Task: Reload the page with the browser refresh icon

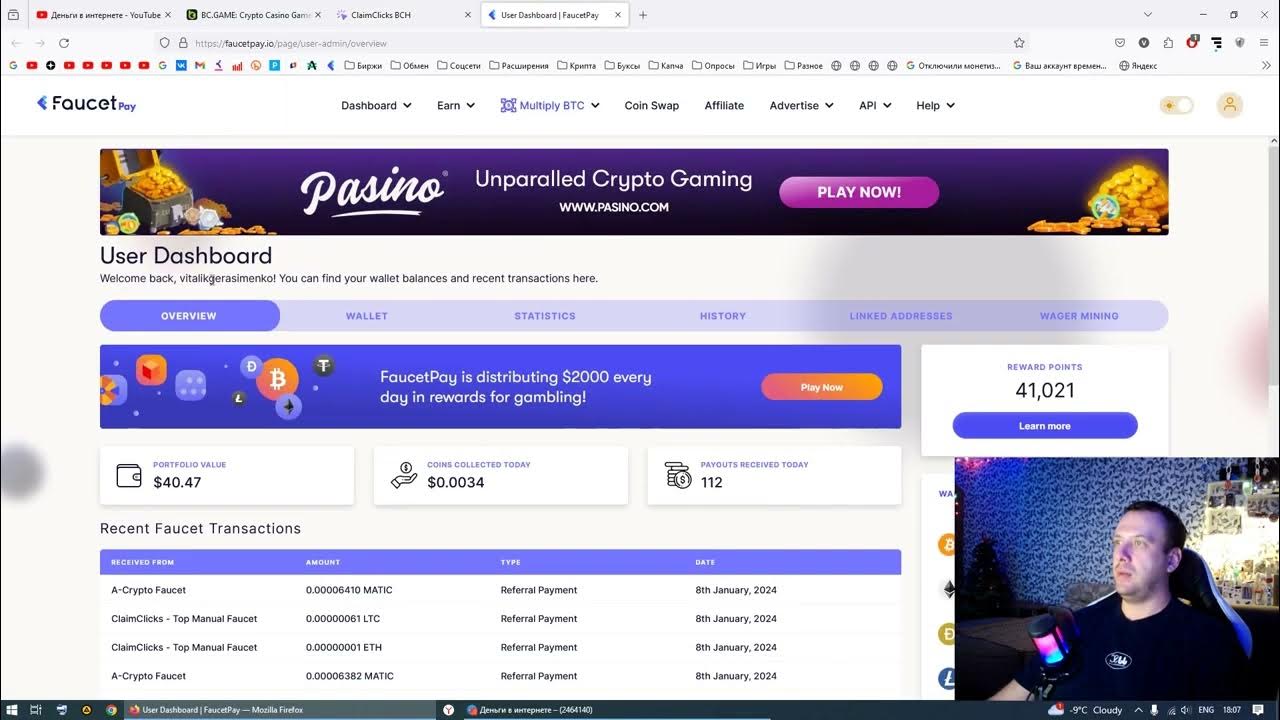Action: pos(64,43)
